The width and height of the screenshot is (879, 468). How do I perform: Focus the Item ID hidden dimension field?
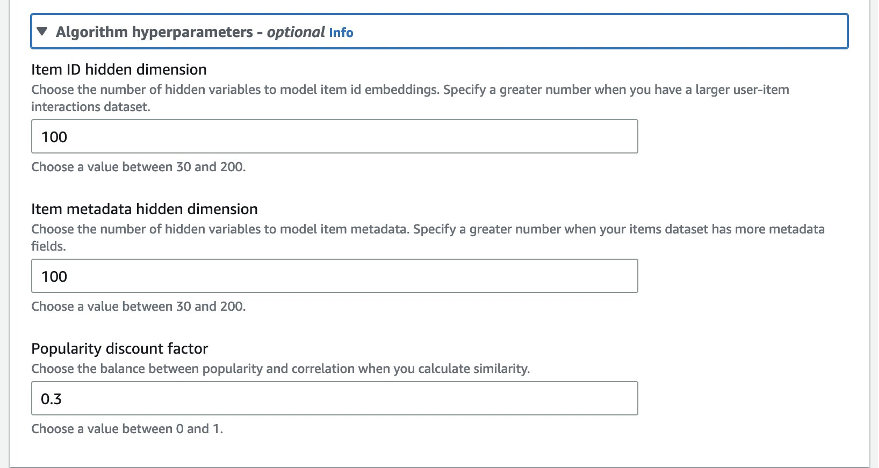[334, 136]
